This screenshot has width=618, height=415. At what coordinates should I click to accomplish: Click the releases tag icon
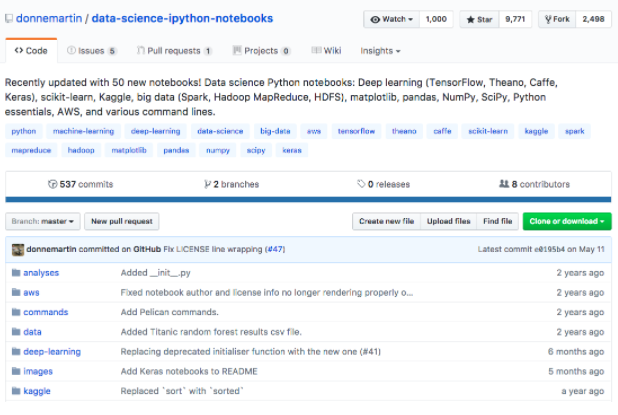point(361,184)
